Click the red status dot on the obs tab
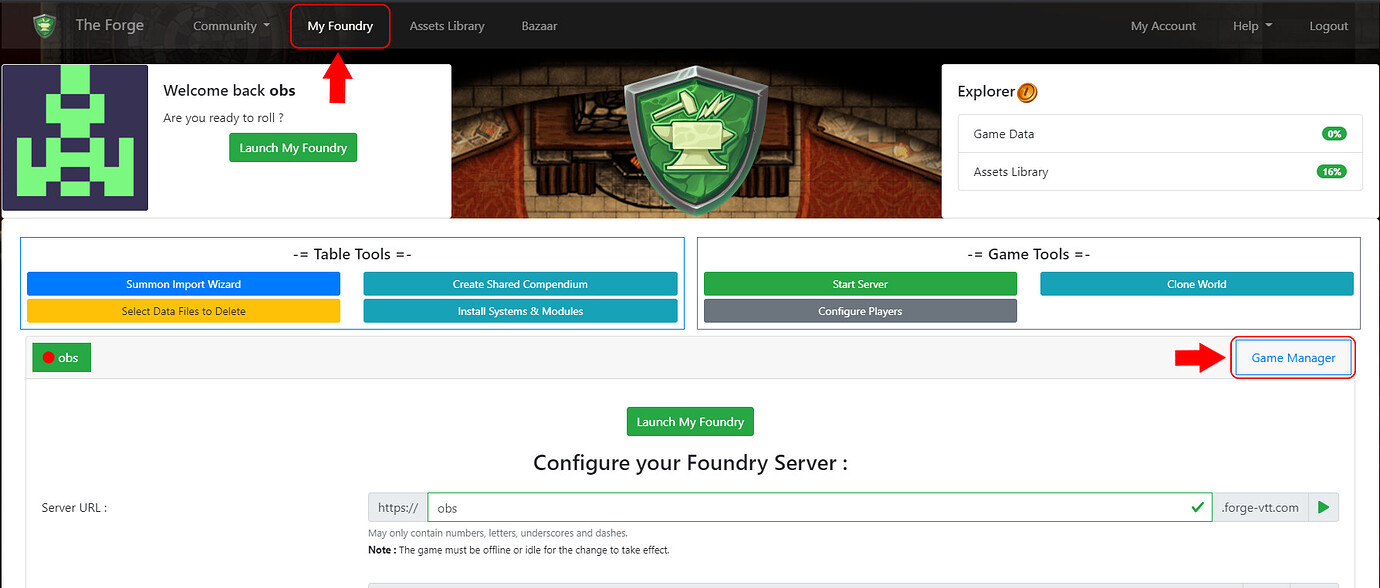Viewport: 1380px width, 588px height. point(48,357)
